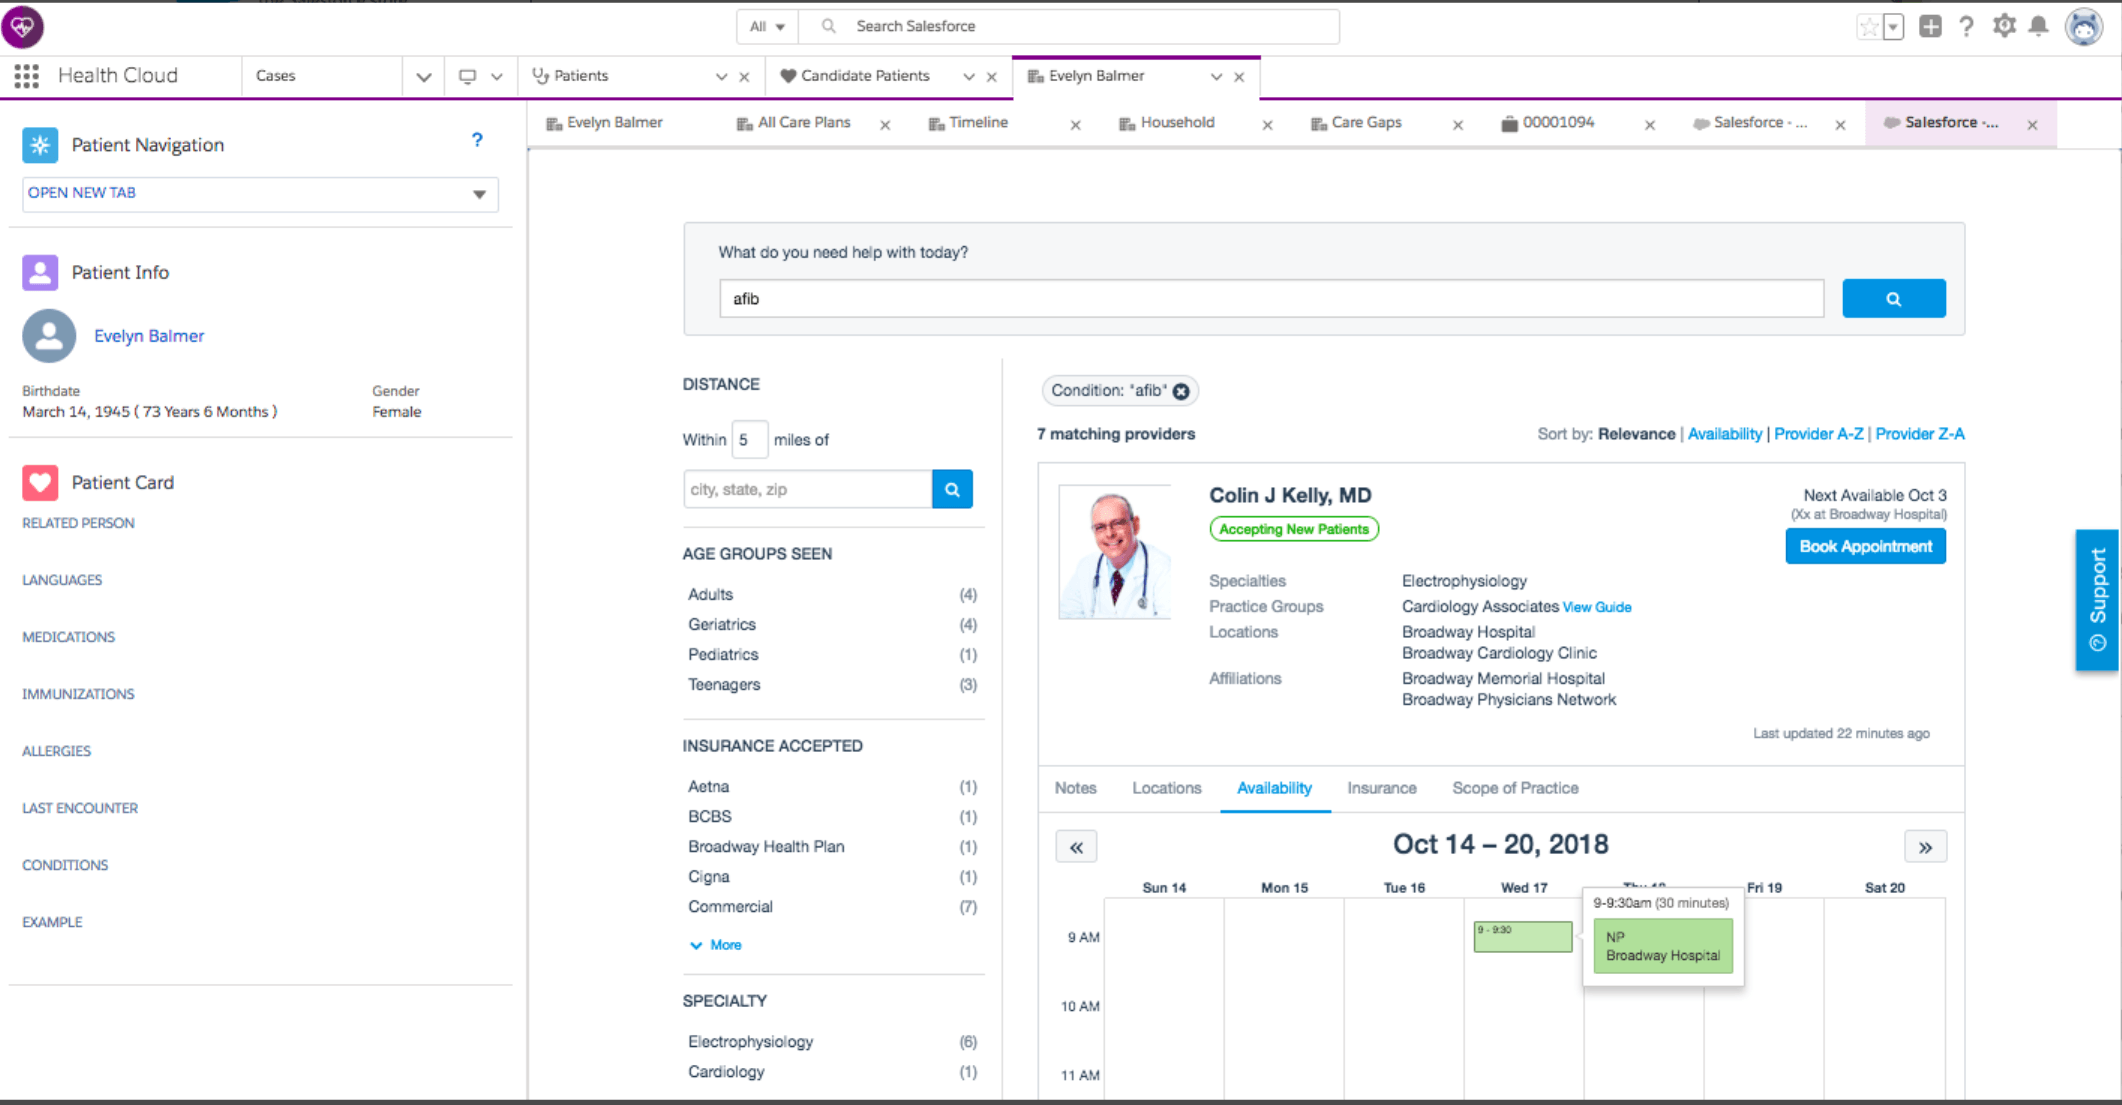Screen dimensions: 2122x1105
Task: Select the provider Notes tab
Action: tap(1075, 788)
